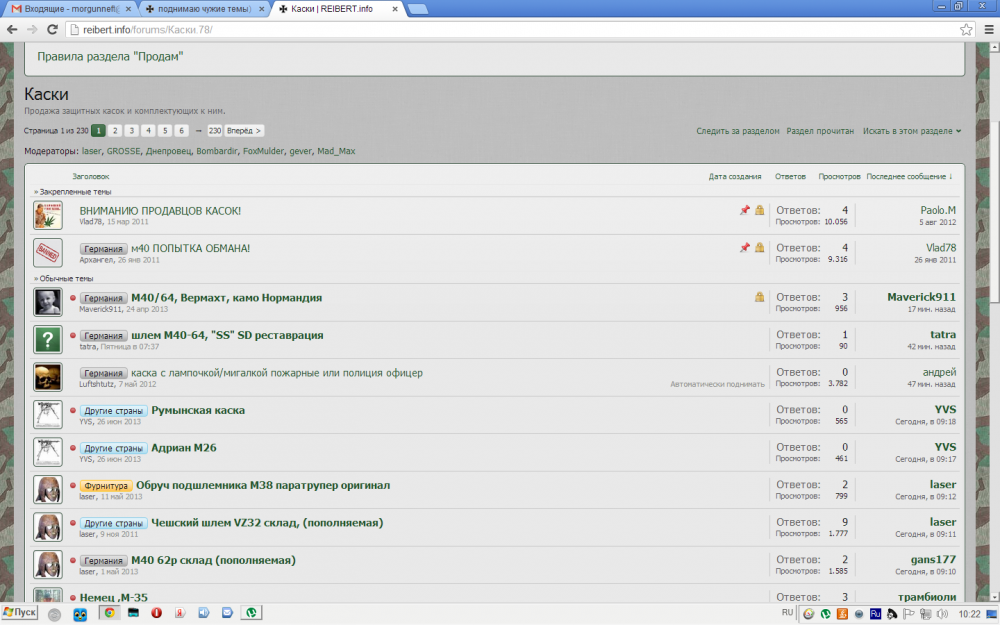Image resolution: width=1000 pixels, height=625 pixels.
Task: Open the Следить за разделом link
Action: click(737, 131)
